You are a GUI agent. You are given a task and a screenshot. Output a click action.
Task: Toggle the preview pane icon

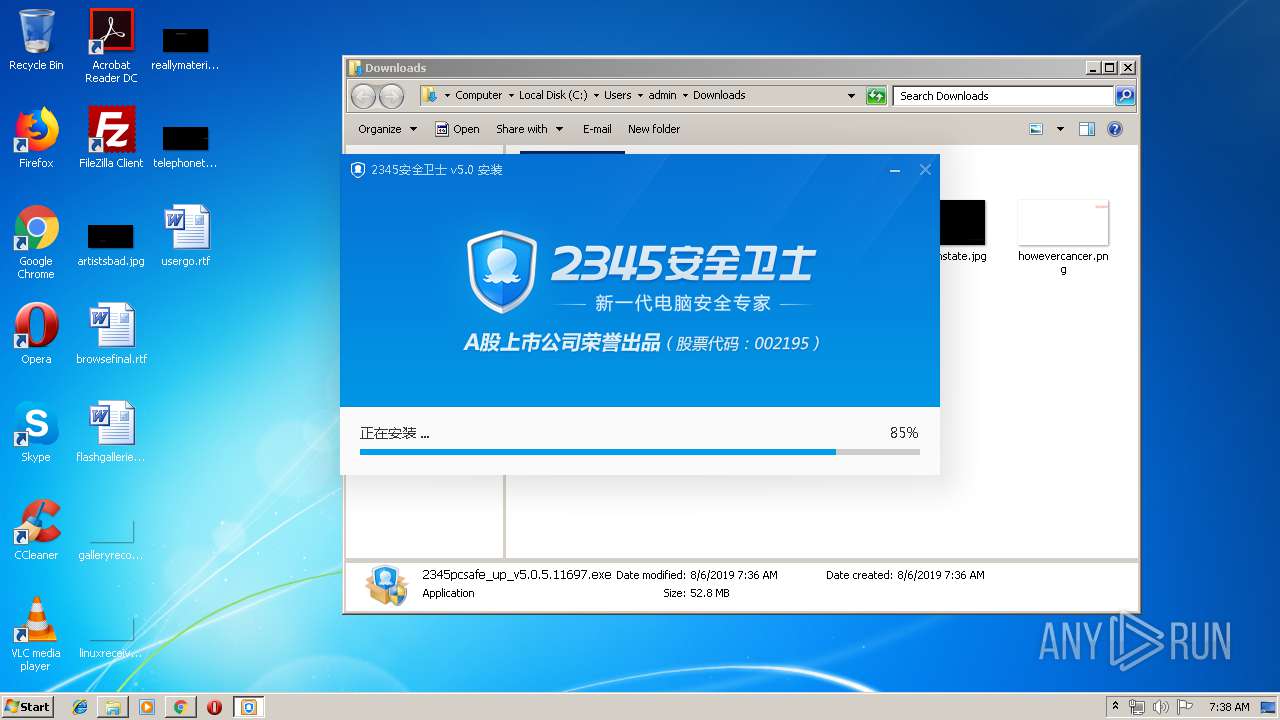click(x=1087, y=129)
